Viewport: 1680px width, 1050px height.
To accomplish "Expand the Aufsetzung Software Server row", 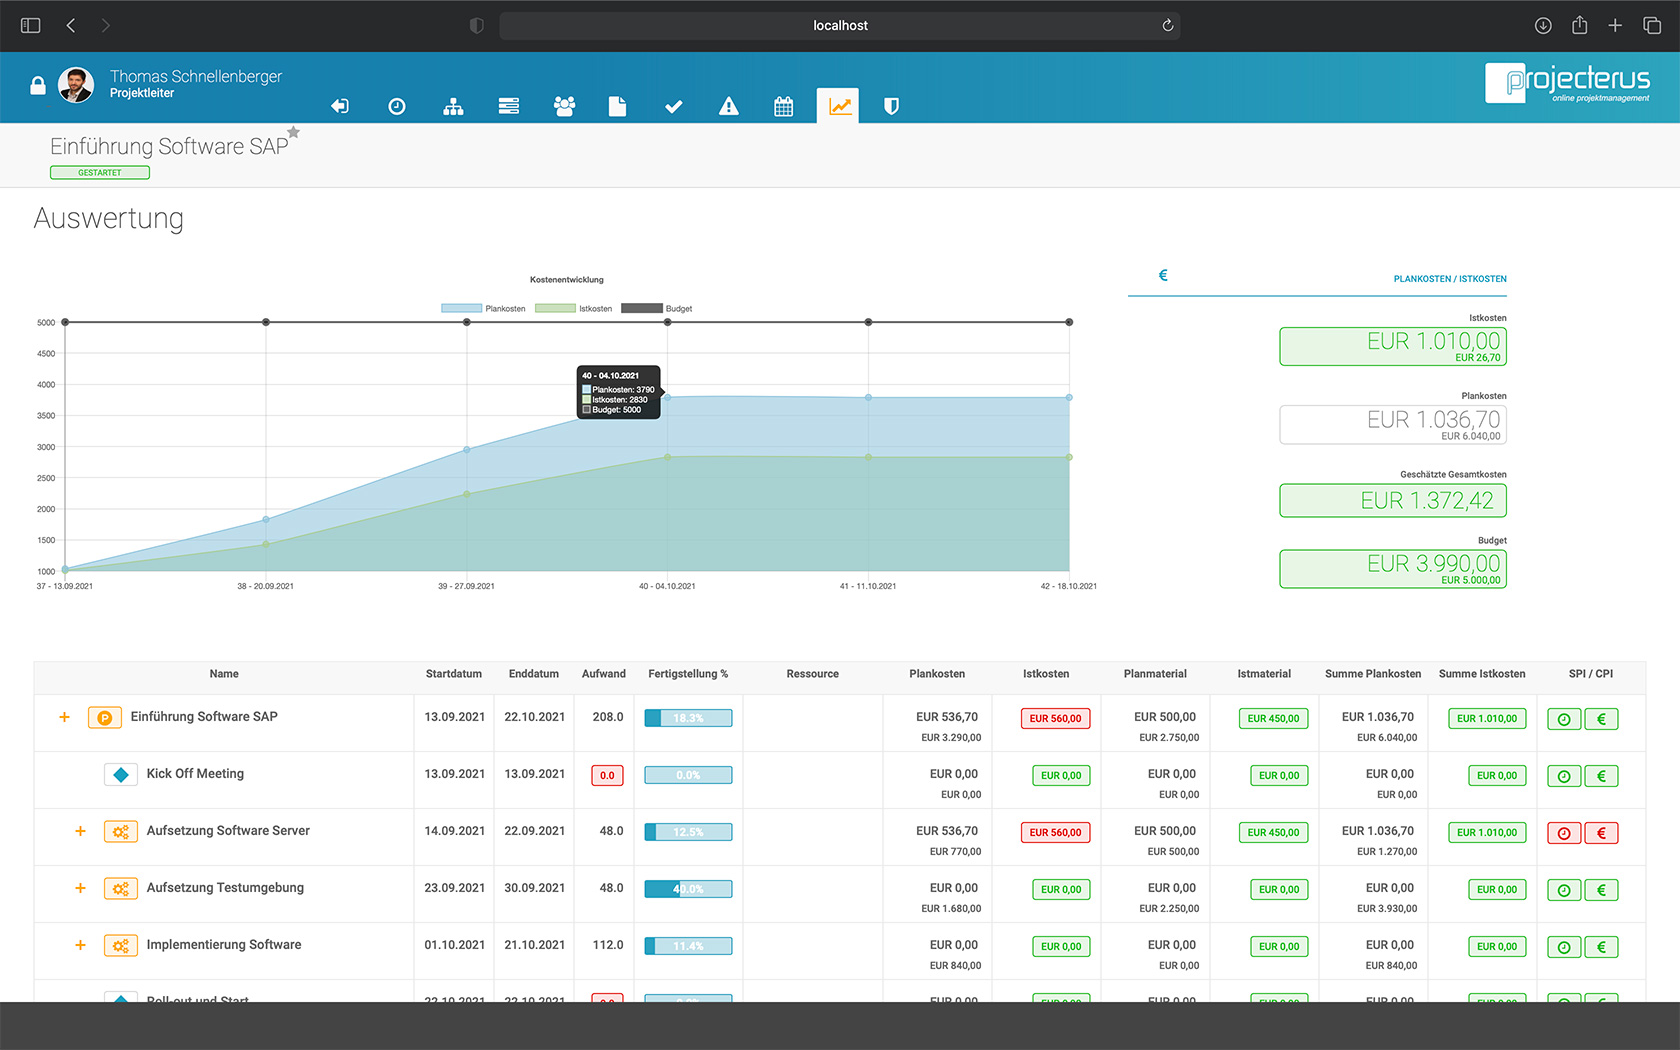I will (80, 831).
